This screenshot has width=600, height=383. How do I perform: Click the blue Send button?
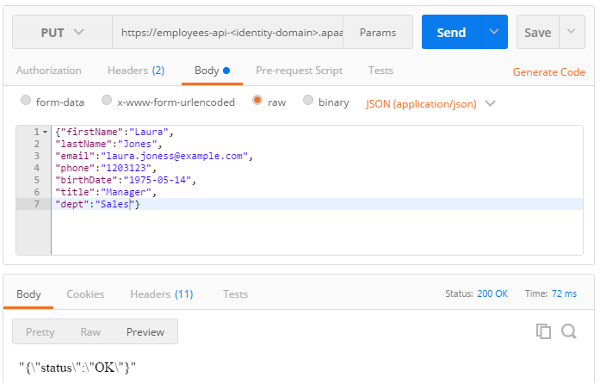tap(451, 32)
